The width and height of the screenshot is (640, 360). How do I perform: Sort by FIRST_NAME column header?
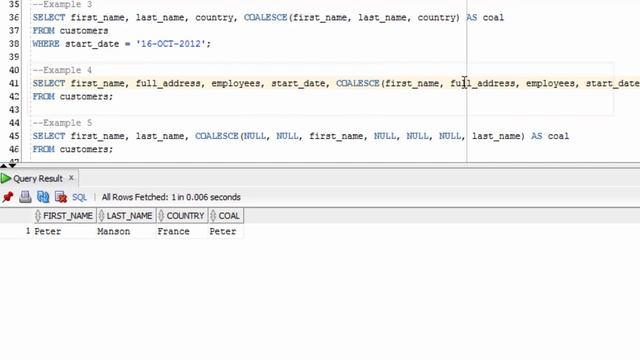(64, 216)
